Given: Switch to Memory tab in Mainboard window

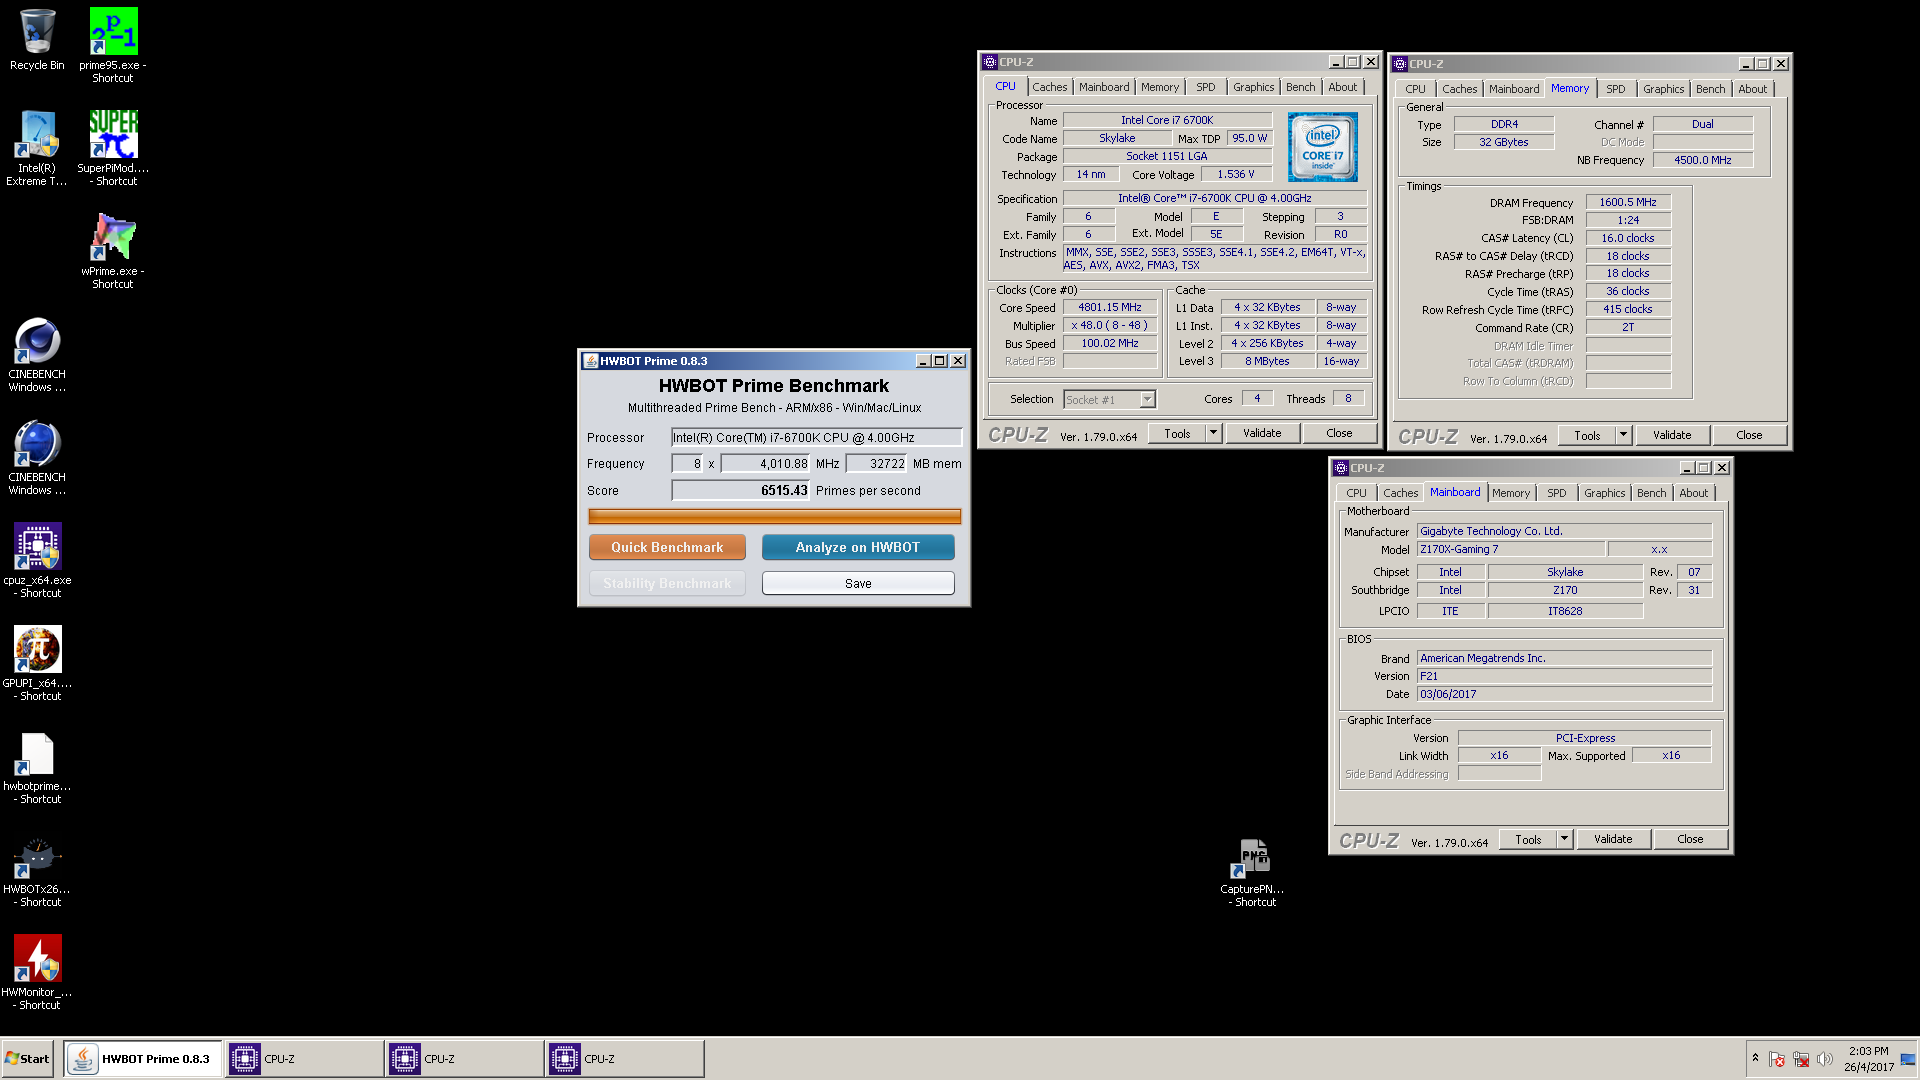Looking at the screenshot, I should tap(1510, 493).
